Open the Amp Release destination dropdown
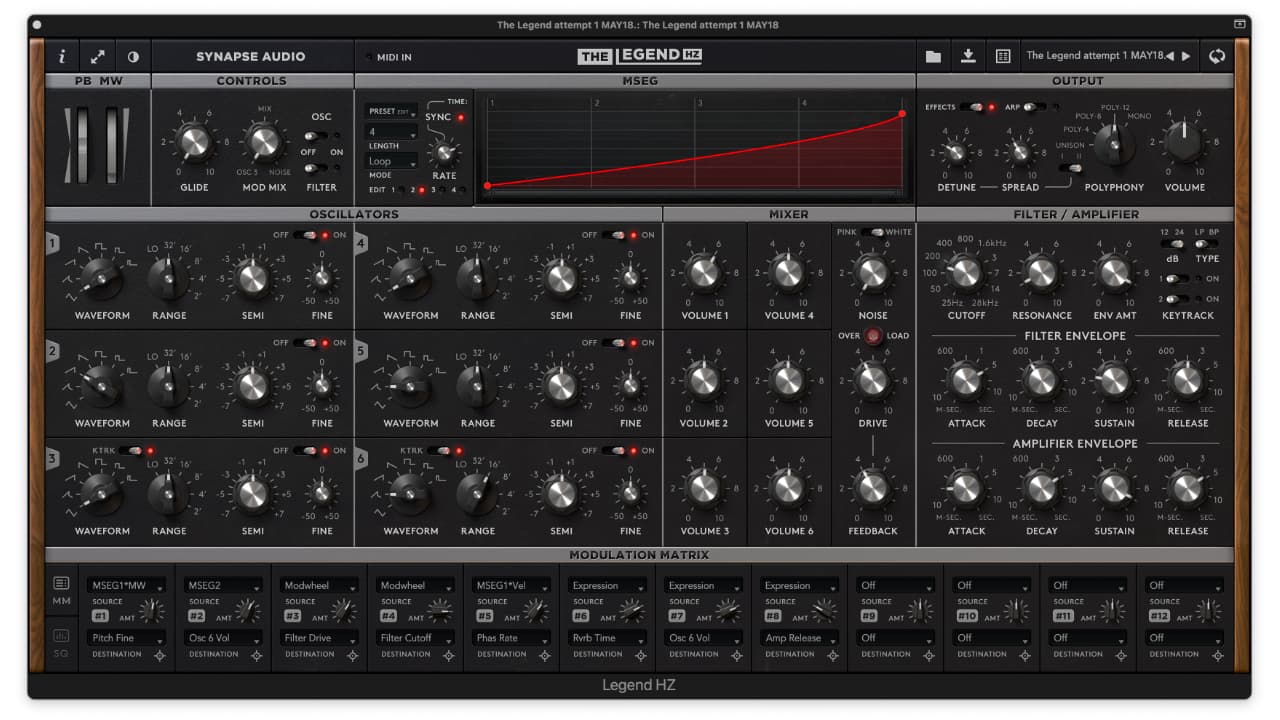The height and width of the screenshot is (720, 1280). point(798,638)
